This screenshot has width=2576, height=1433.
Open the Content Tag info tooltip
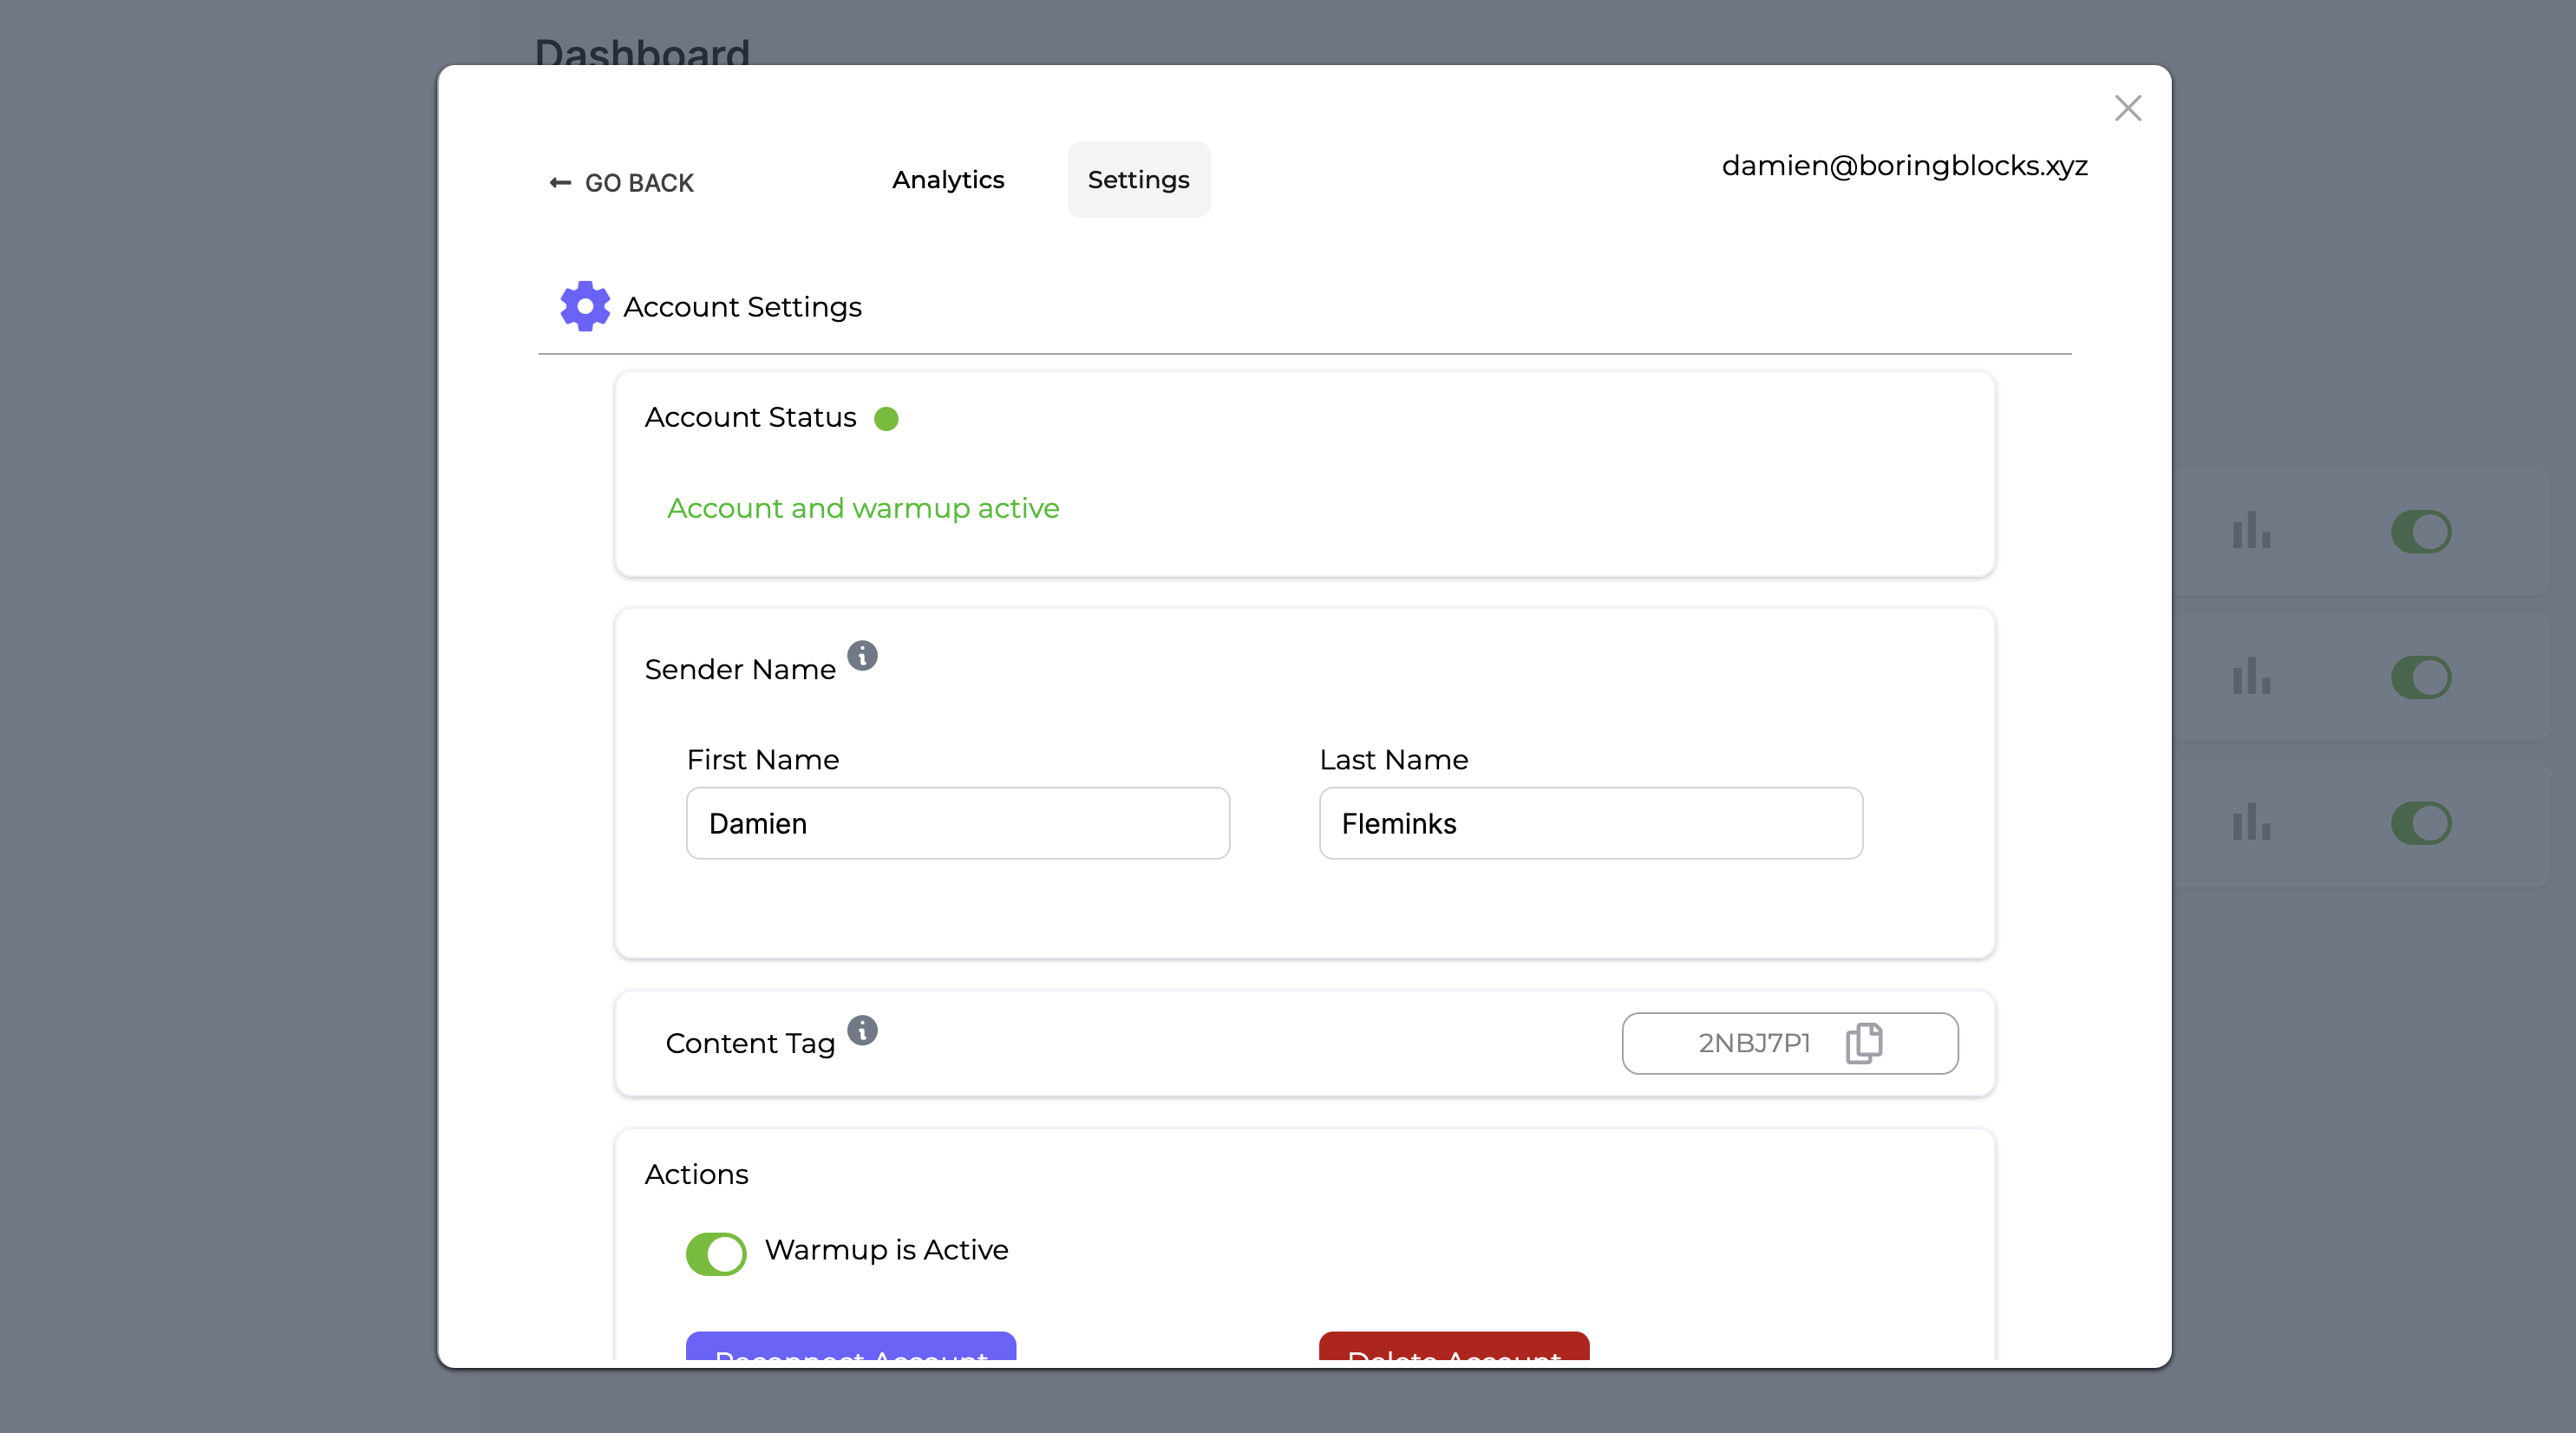point(862,1031)
